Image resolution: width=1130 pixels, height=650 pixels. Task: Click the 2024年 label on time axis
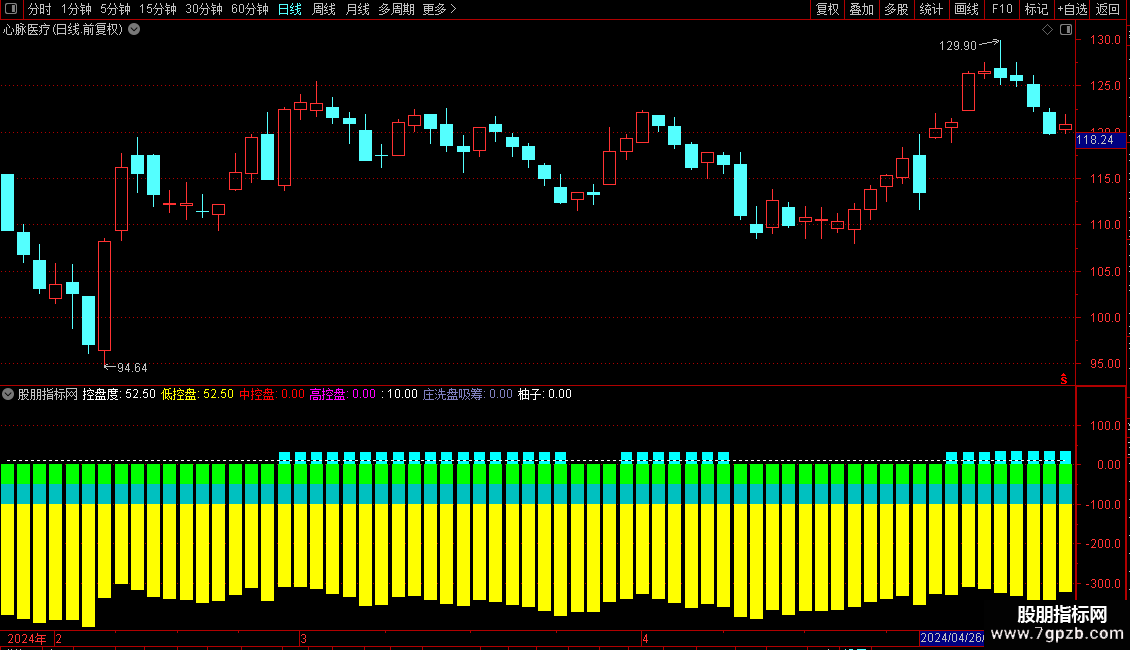point(27,639)
